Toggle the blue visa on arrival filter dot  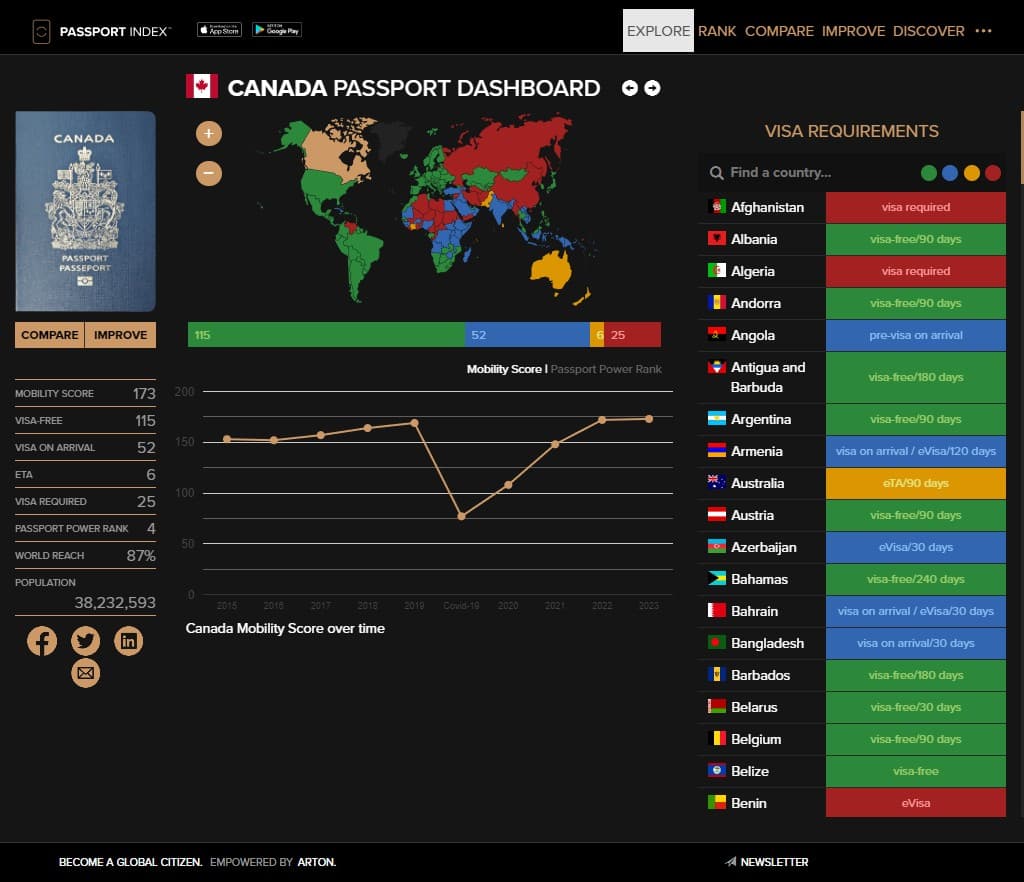pyautogui.click(x=950, y=173)
